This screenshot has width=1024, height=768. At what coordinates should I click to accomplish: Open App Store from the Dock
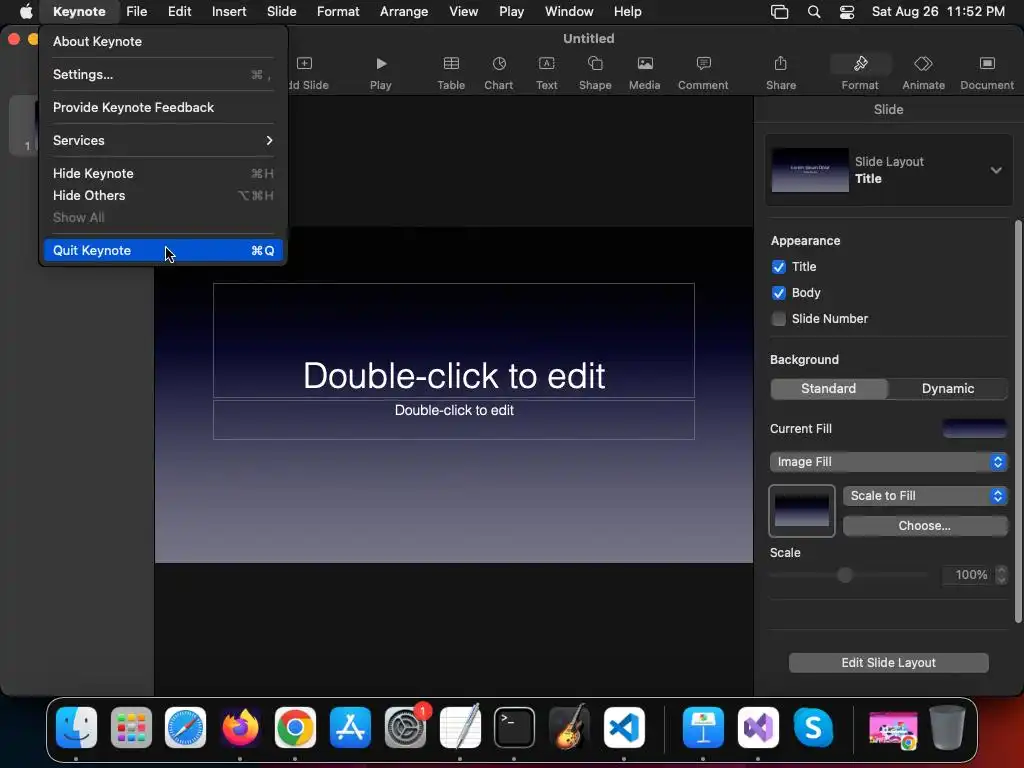[x=350, y=728]
